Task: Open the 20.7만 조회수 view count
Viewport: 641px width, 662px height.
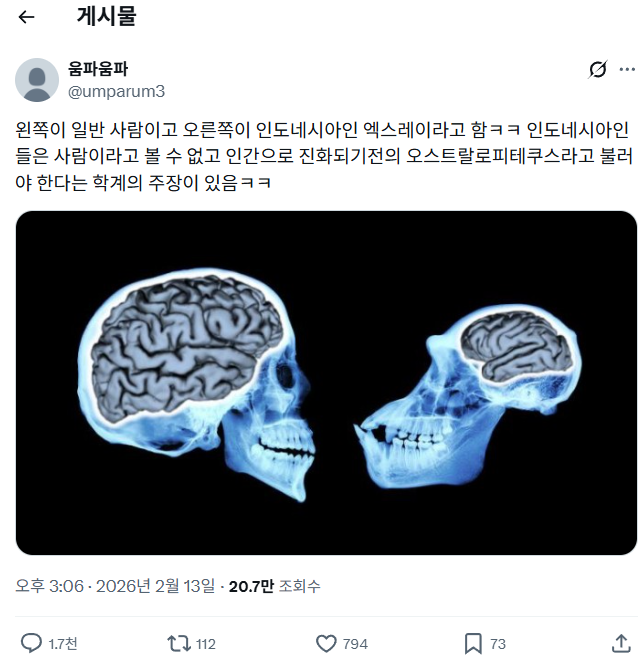Action: (x=274, y=586)
